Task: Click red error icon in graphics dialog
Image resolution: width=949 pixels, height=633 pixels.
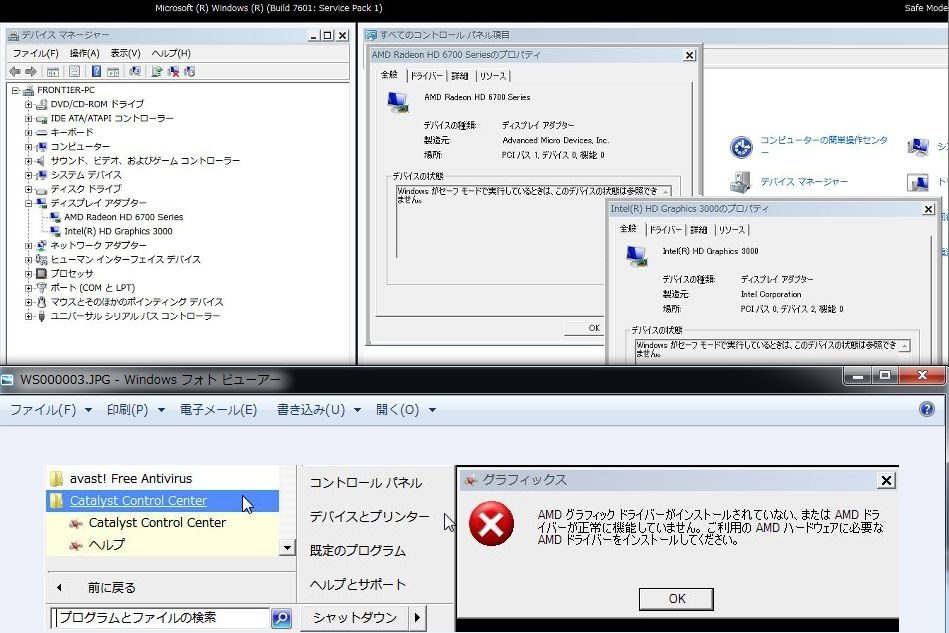Action: [x=491, y=523]
